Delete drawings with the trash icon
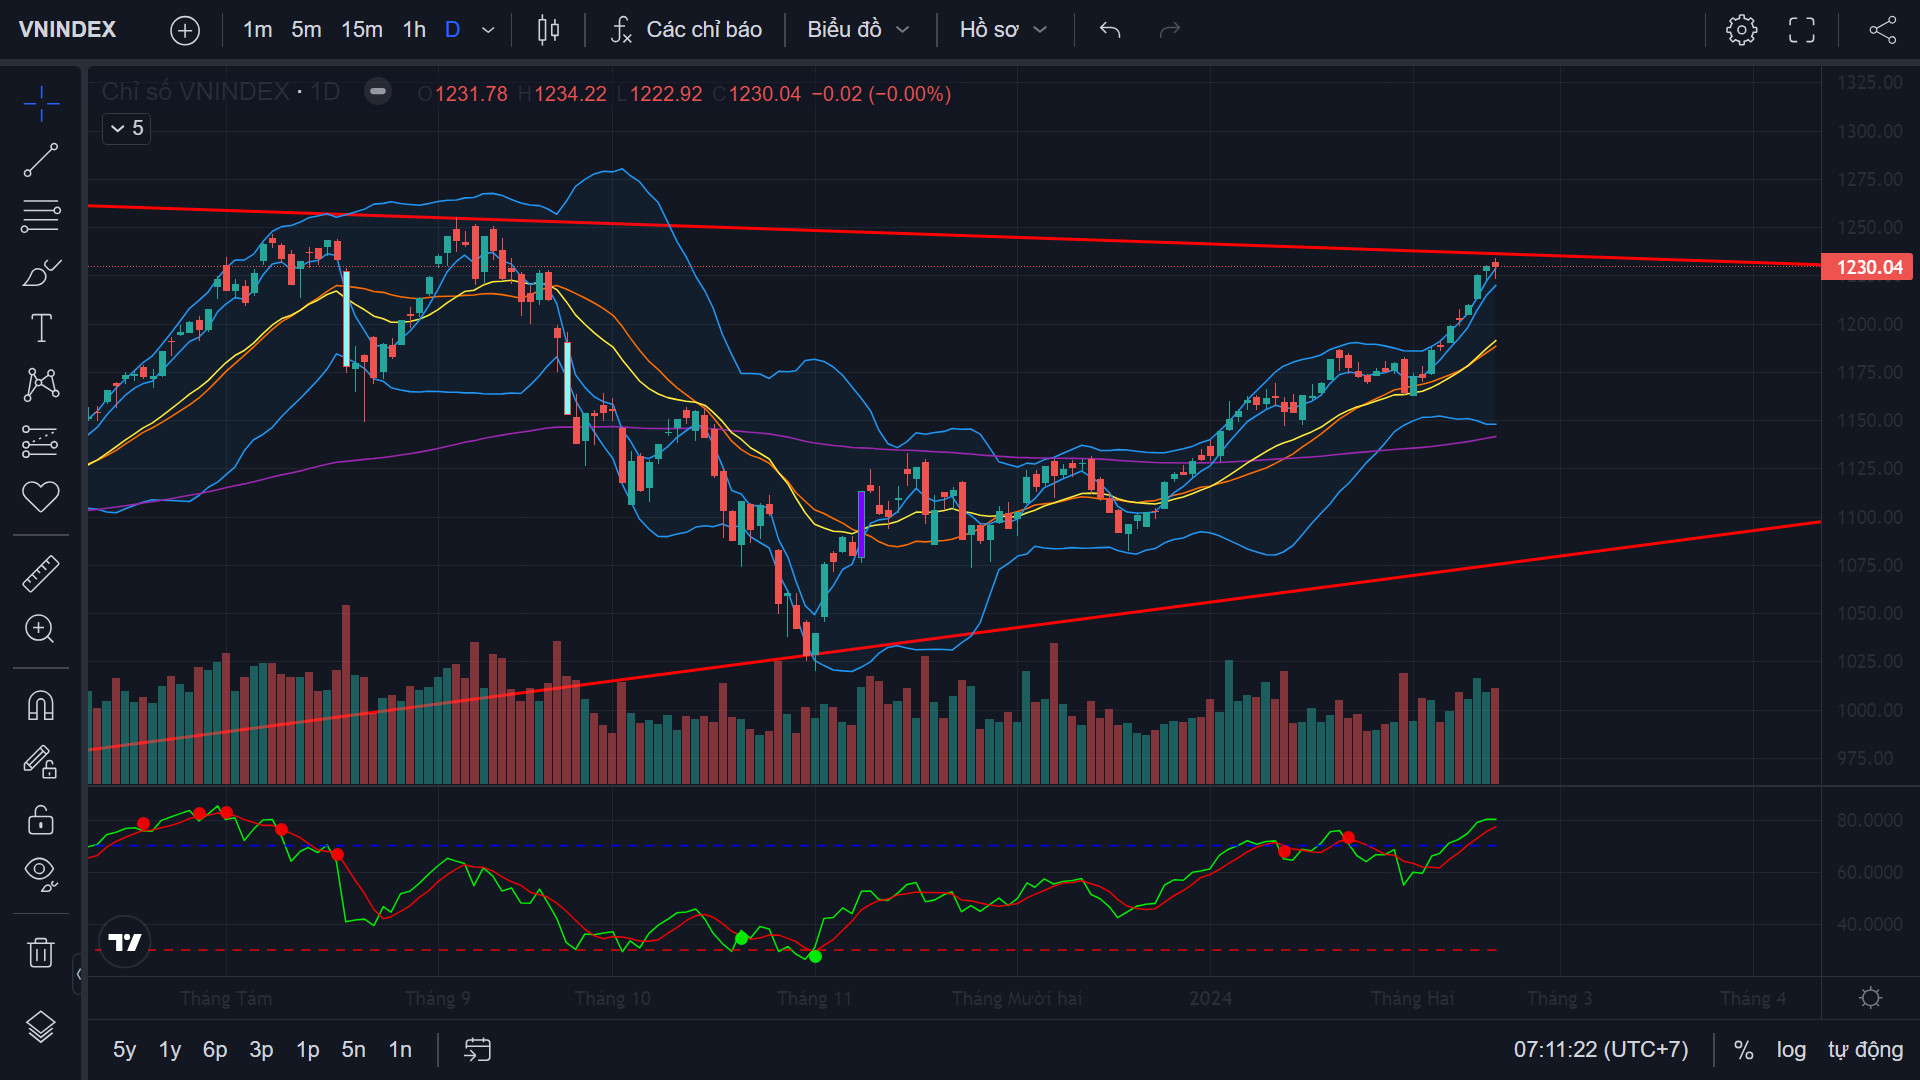1920x1080 pixels. 41,952
